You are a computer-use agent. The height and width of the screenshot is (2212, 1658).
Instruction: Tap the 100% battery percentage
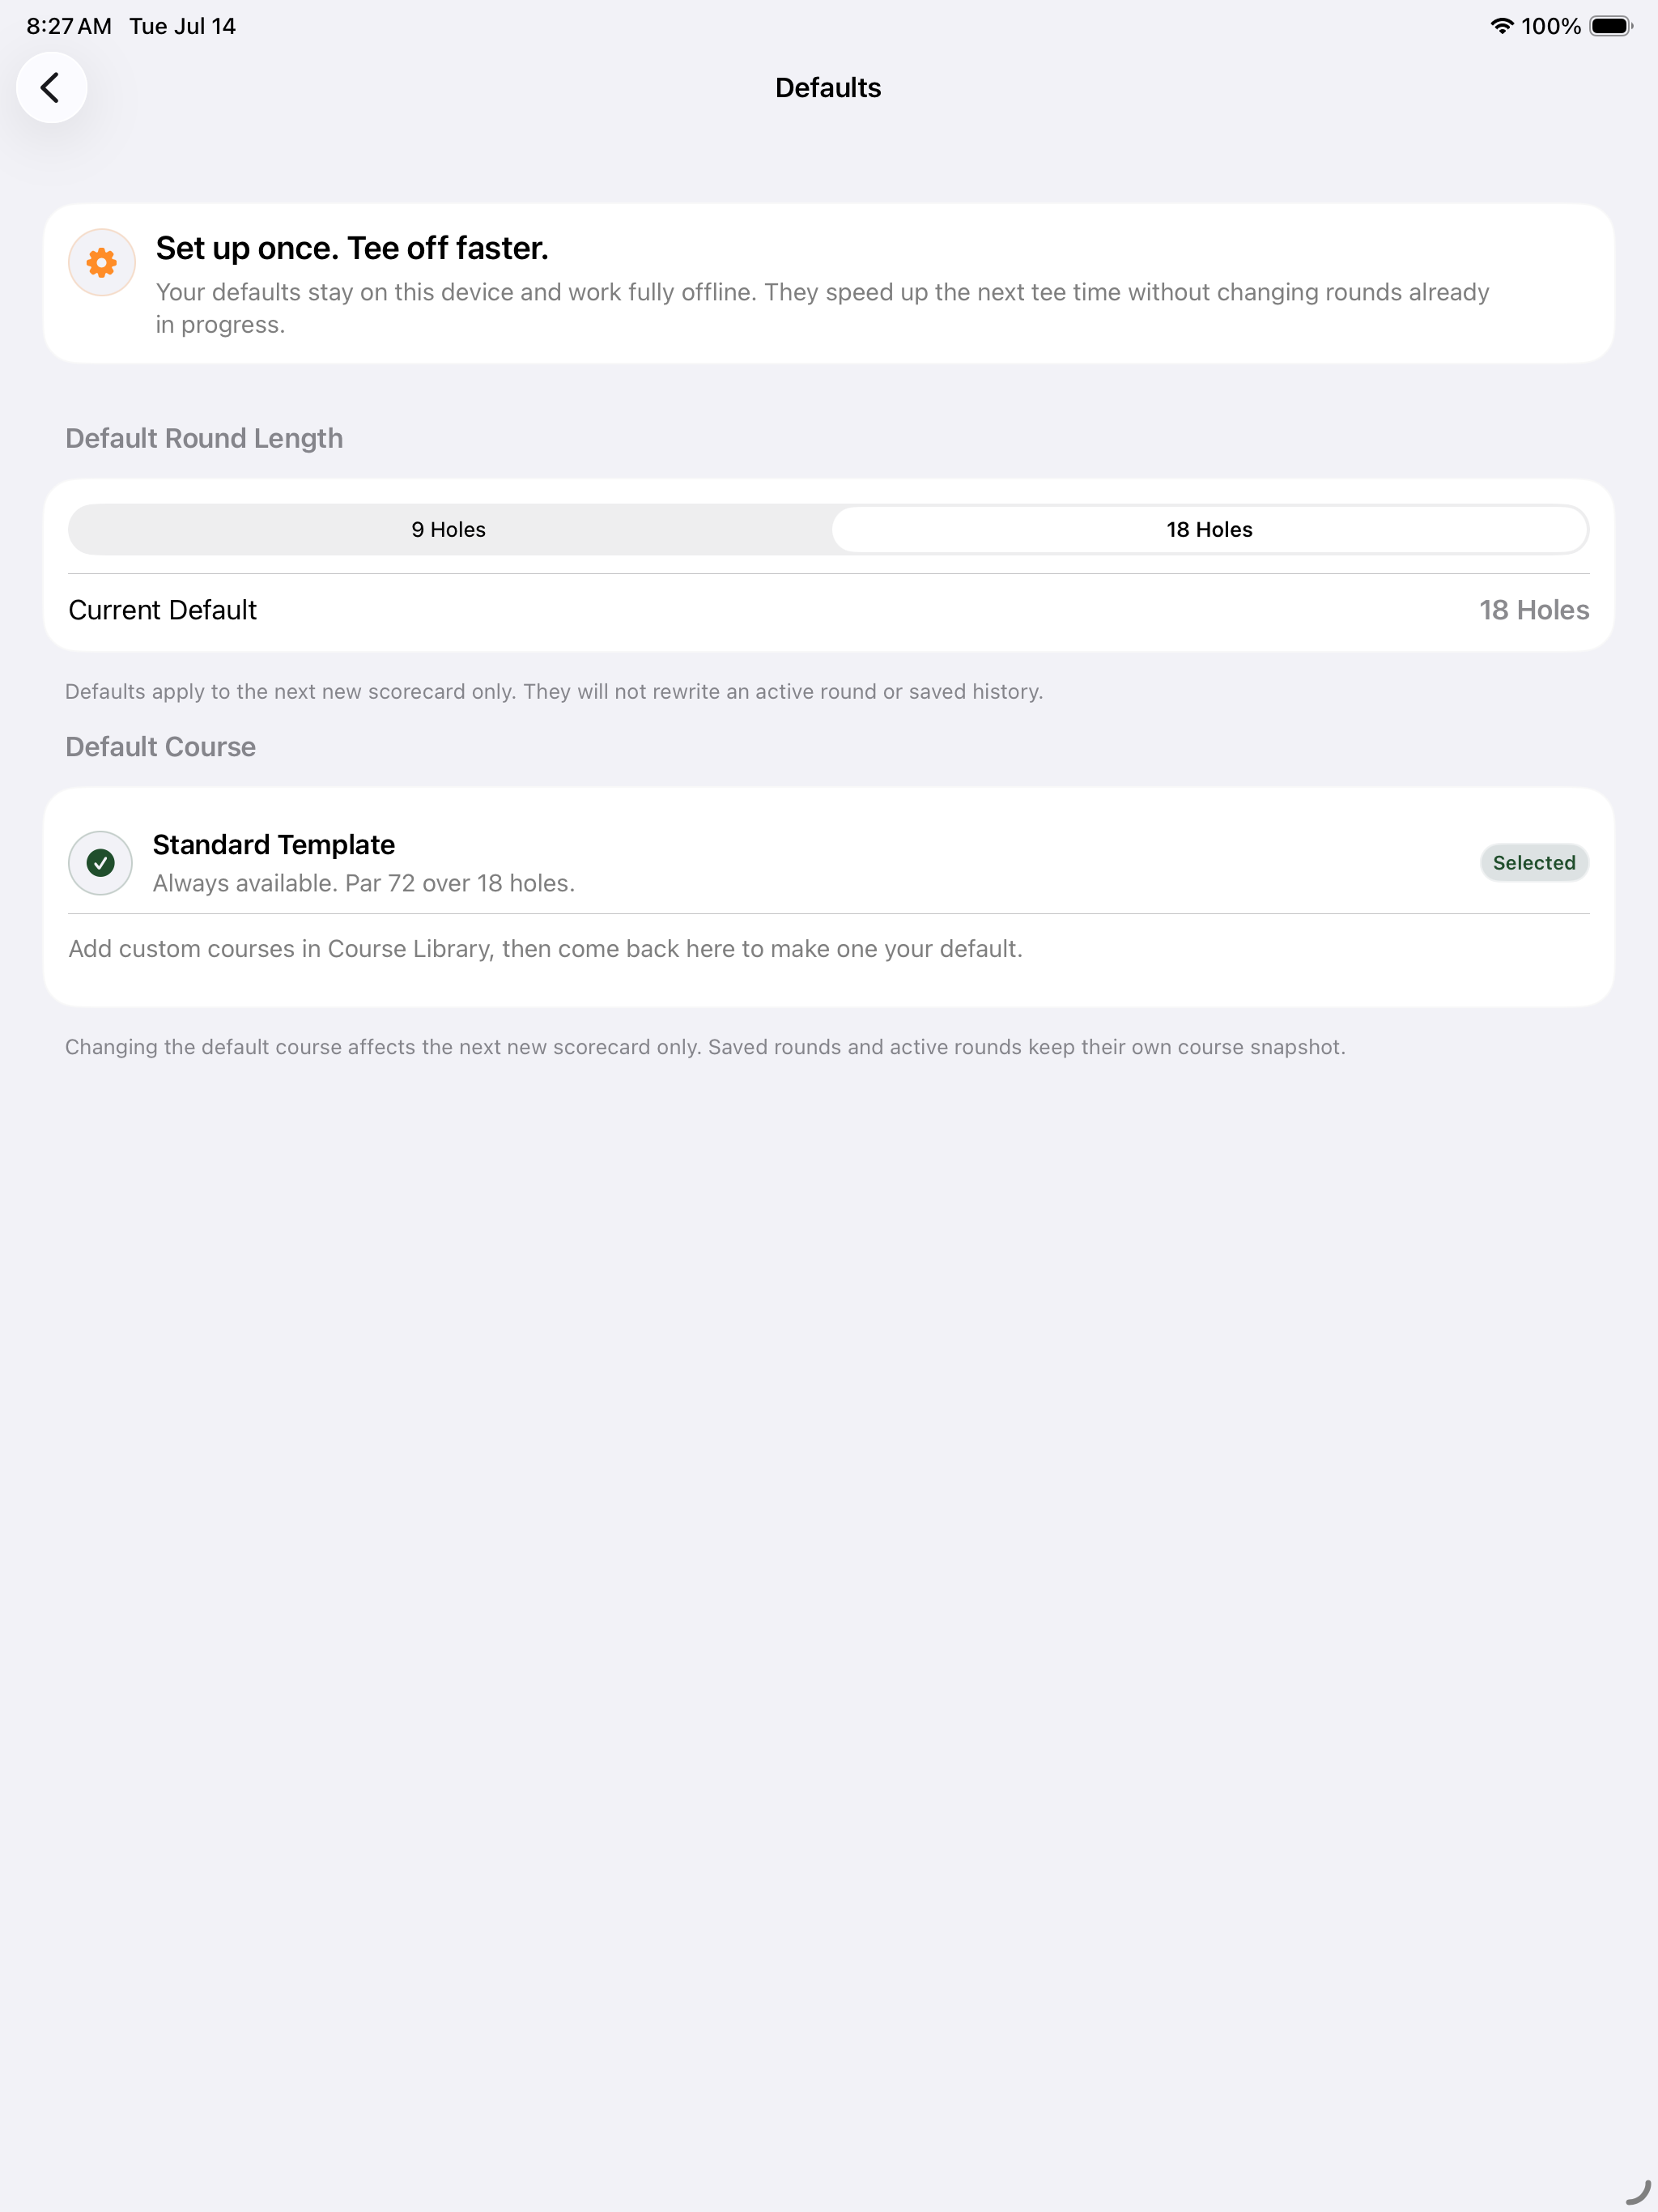click(1551, 26)
